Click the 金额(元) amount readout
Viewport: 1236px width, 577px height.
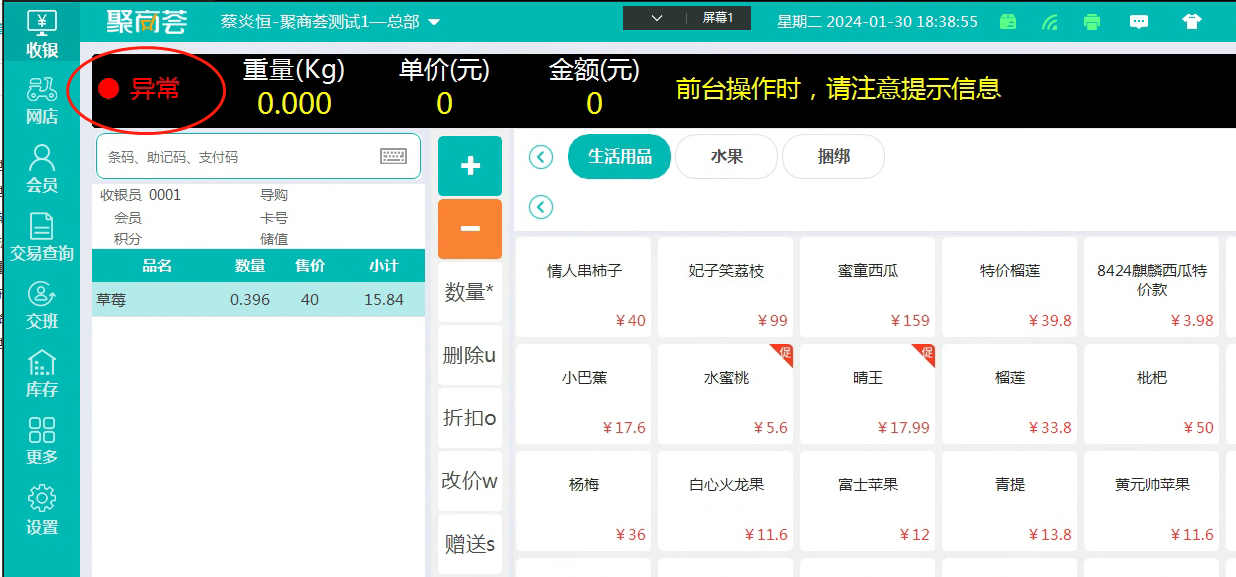pos(594,87)
